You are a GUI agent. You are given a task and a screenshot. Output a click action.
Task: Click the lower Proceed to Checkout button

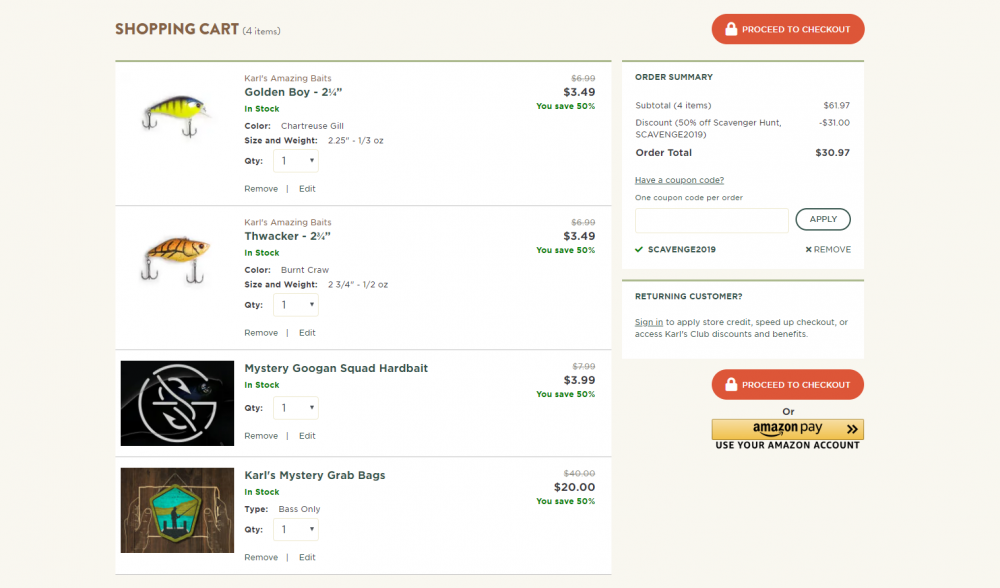coord(788,385)
